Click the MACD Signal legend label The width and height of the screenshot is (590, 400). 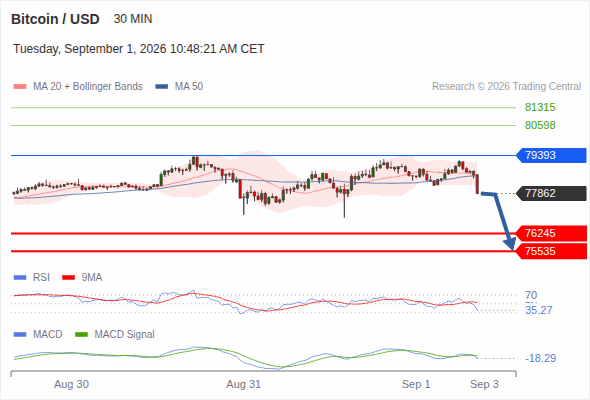coord(124,335)
